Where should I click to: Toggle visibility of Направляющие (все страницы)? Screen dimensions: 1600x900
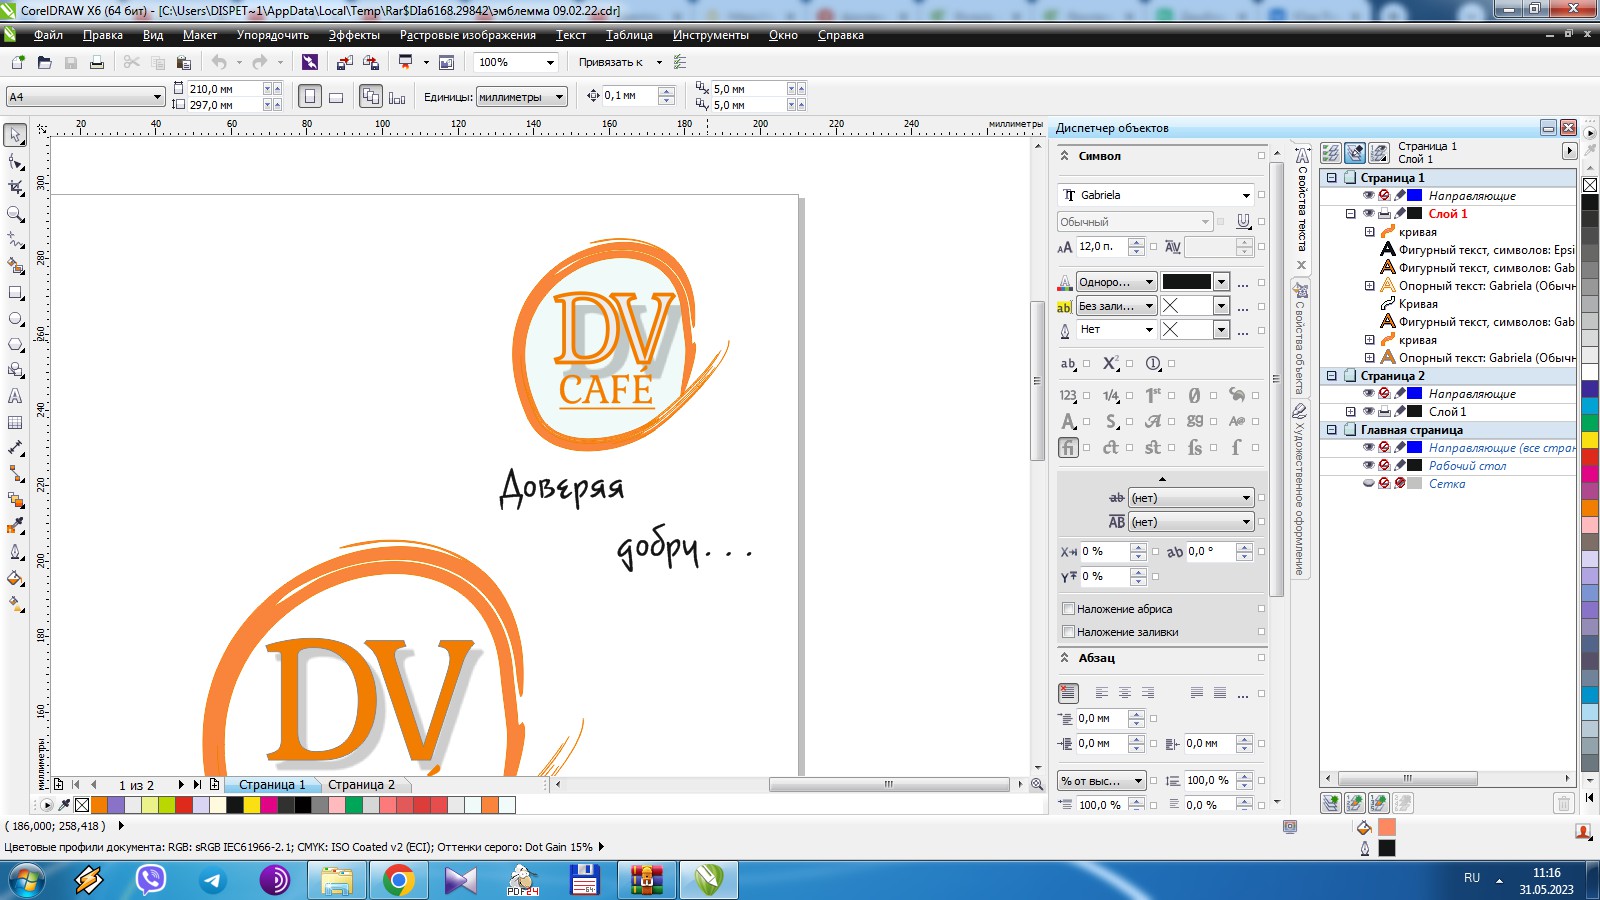click(1368, 447)
